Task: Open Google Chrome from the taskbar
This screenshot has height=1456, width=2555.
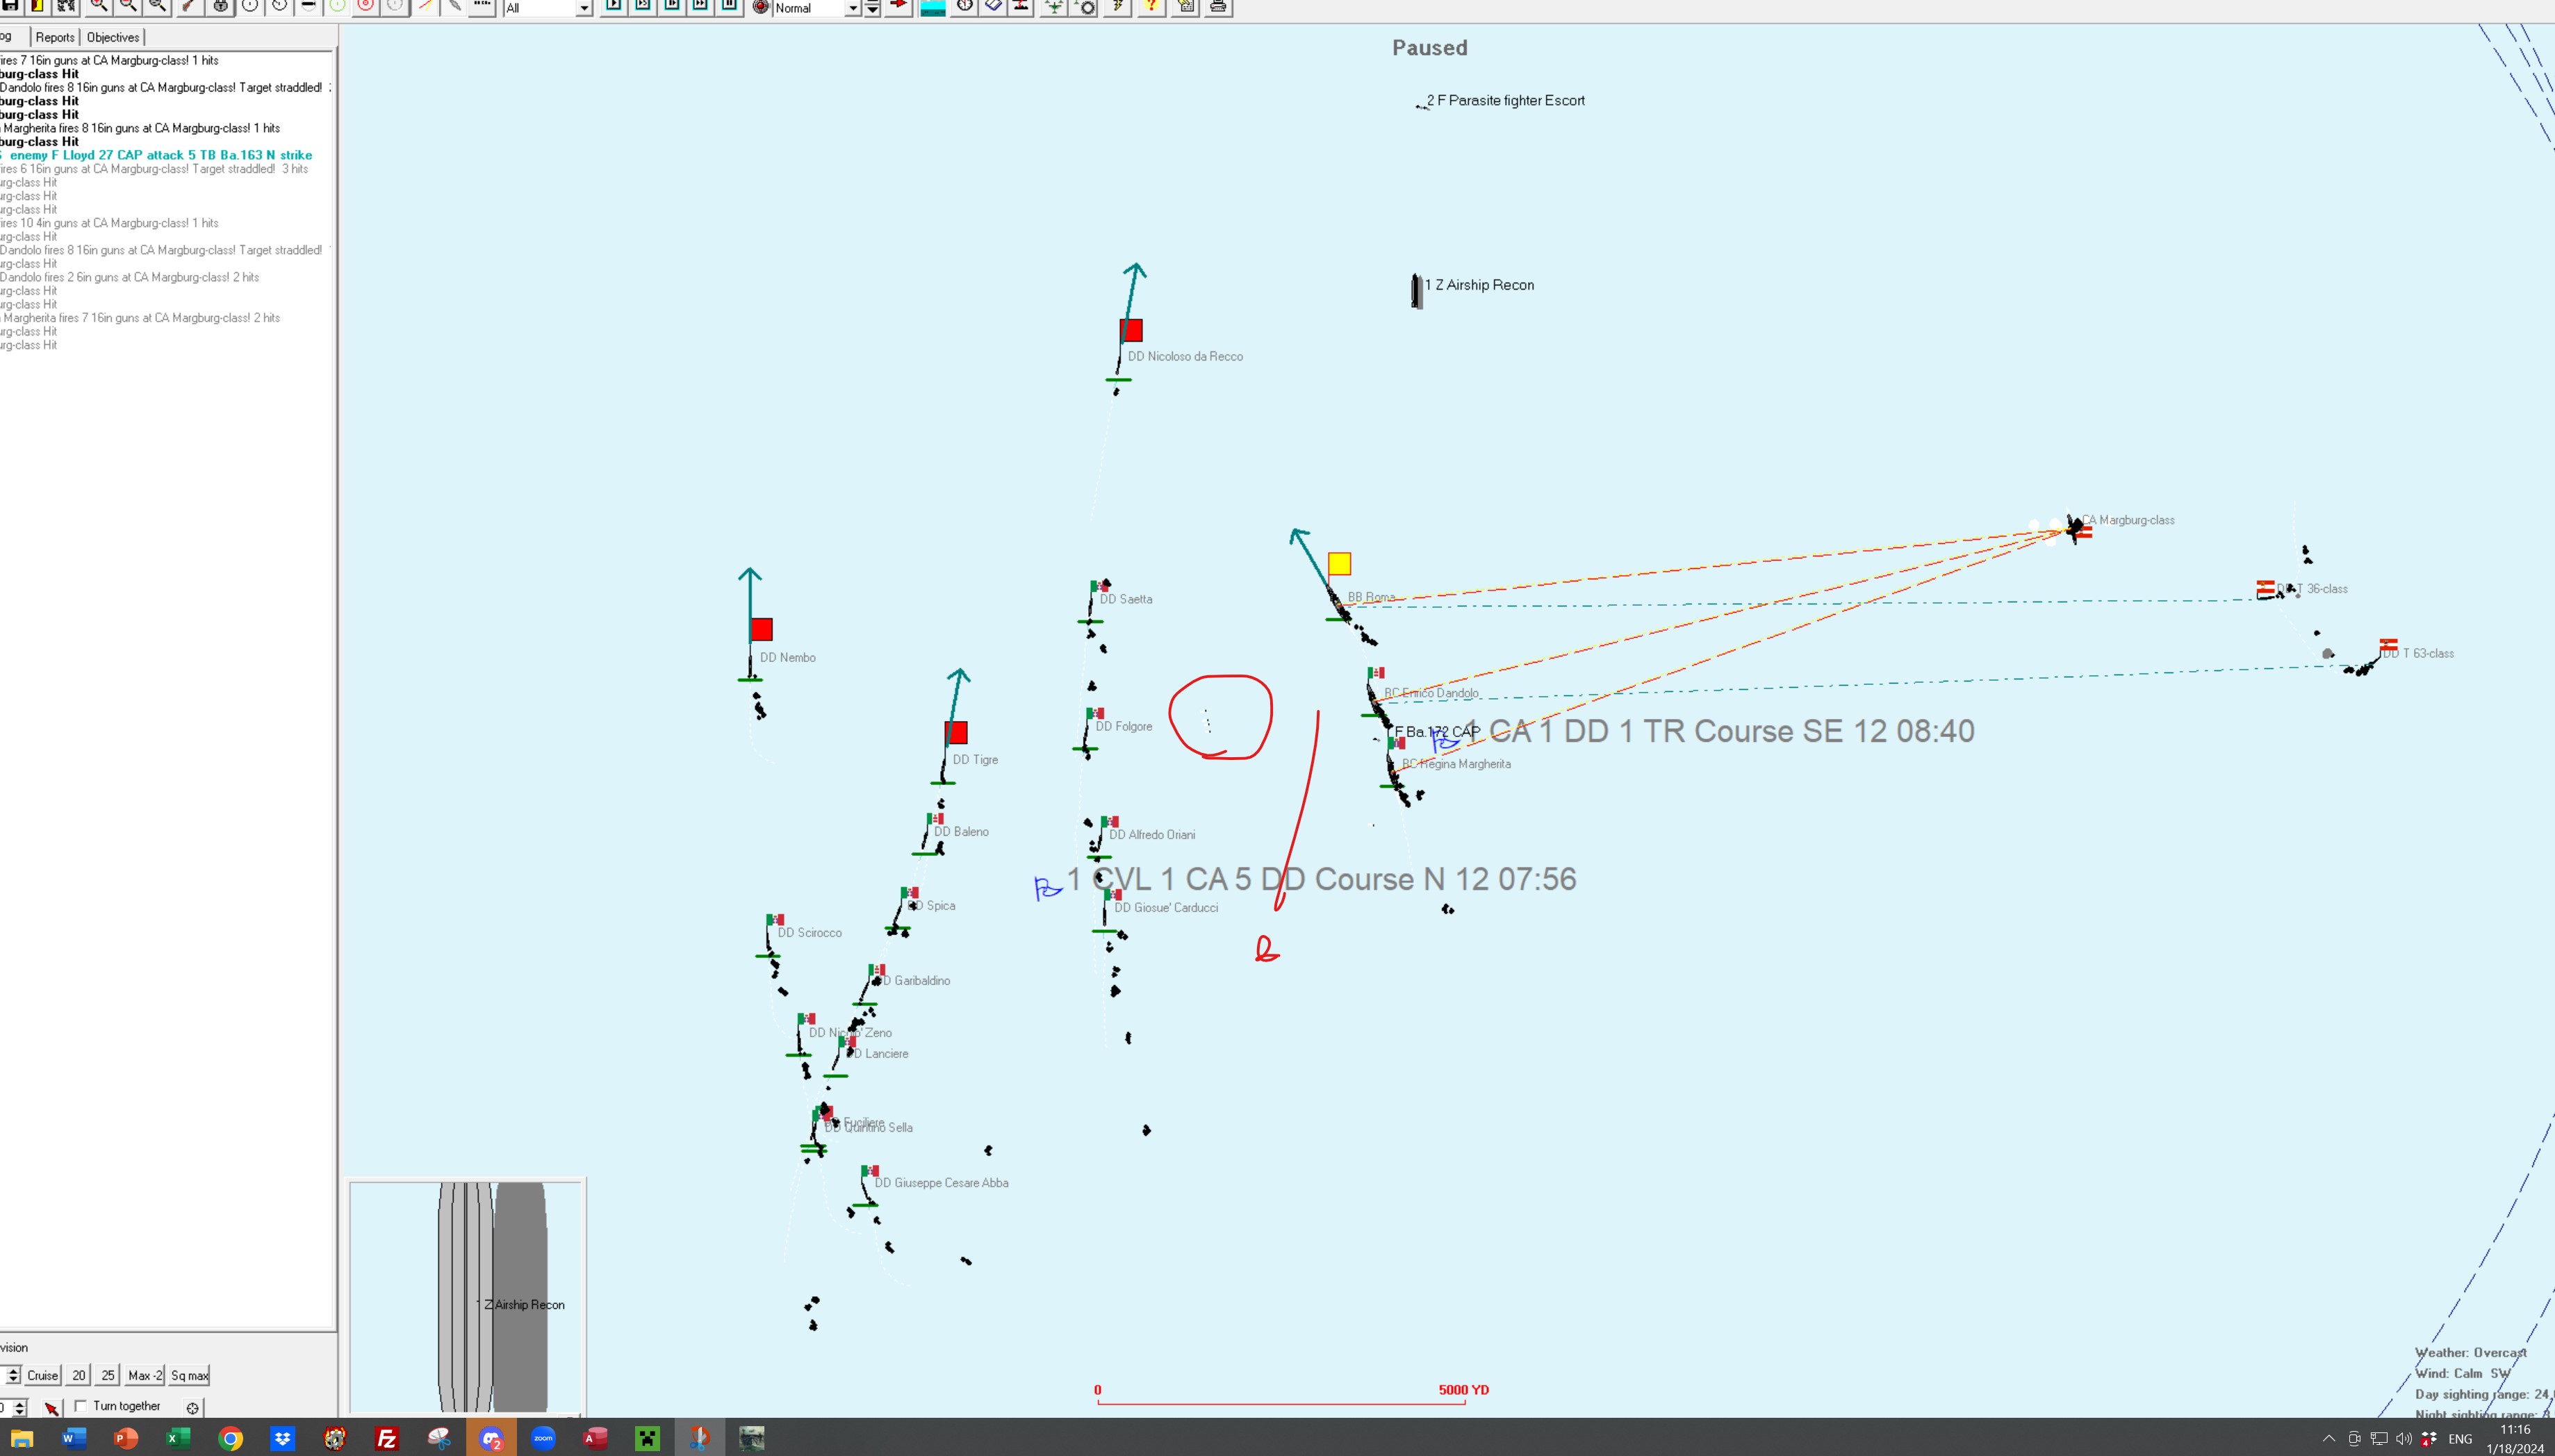Action: pyautogui.click(x=231, y=1438)
